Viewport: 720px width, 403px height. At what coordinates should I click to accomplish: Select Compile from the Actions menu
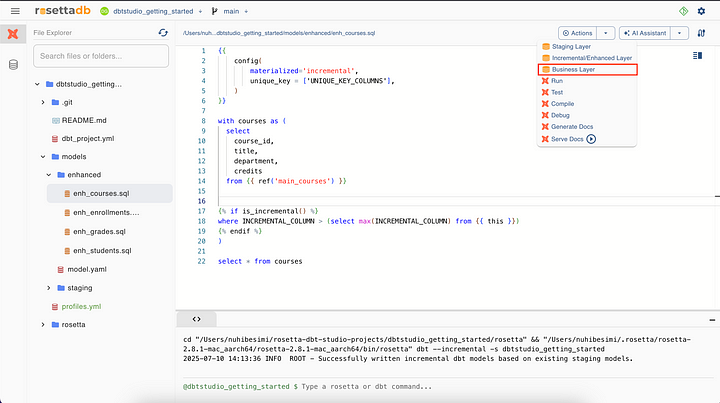coord(587,104)
